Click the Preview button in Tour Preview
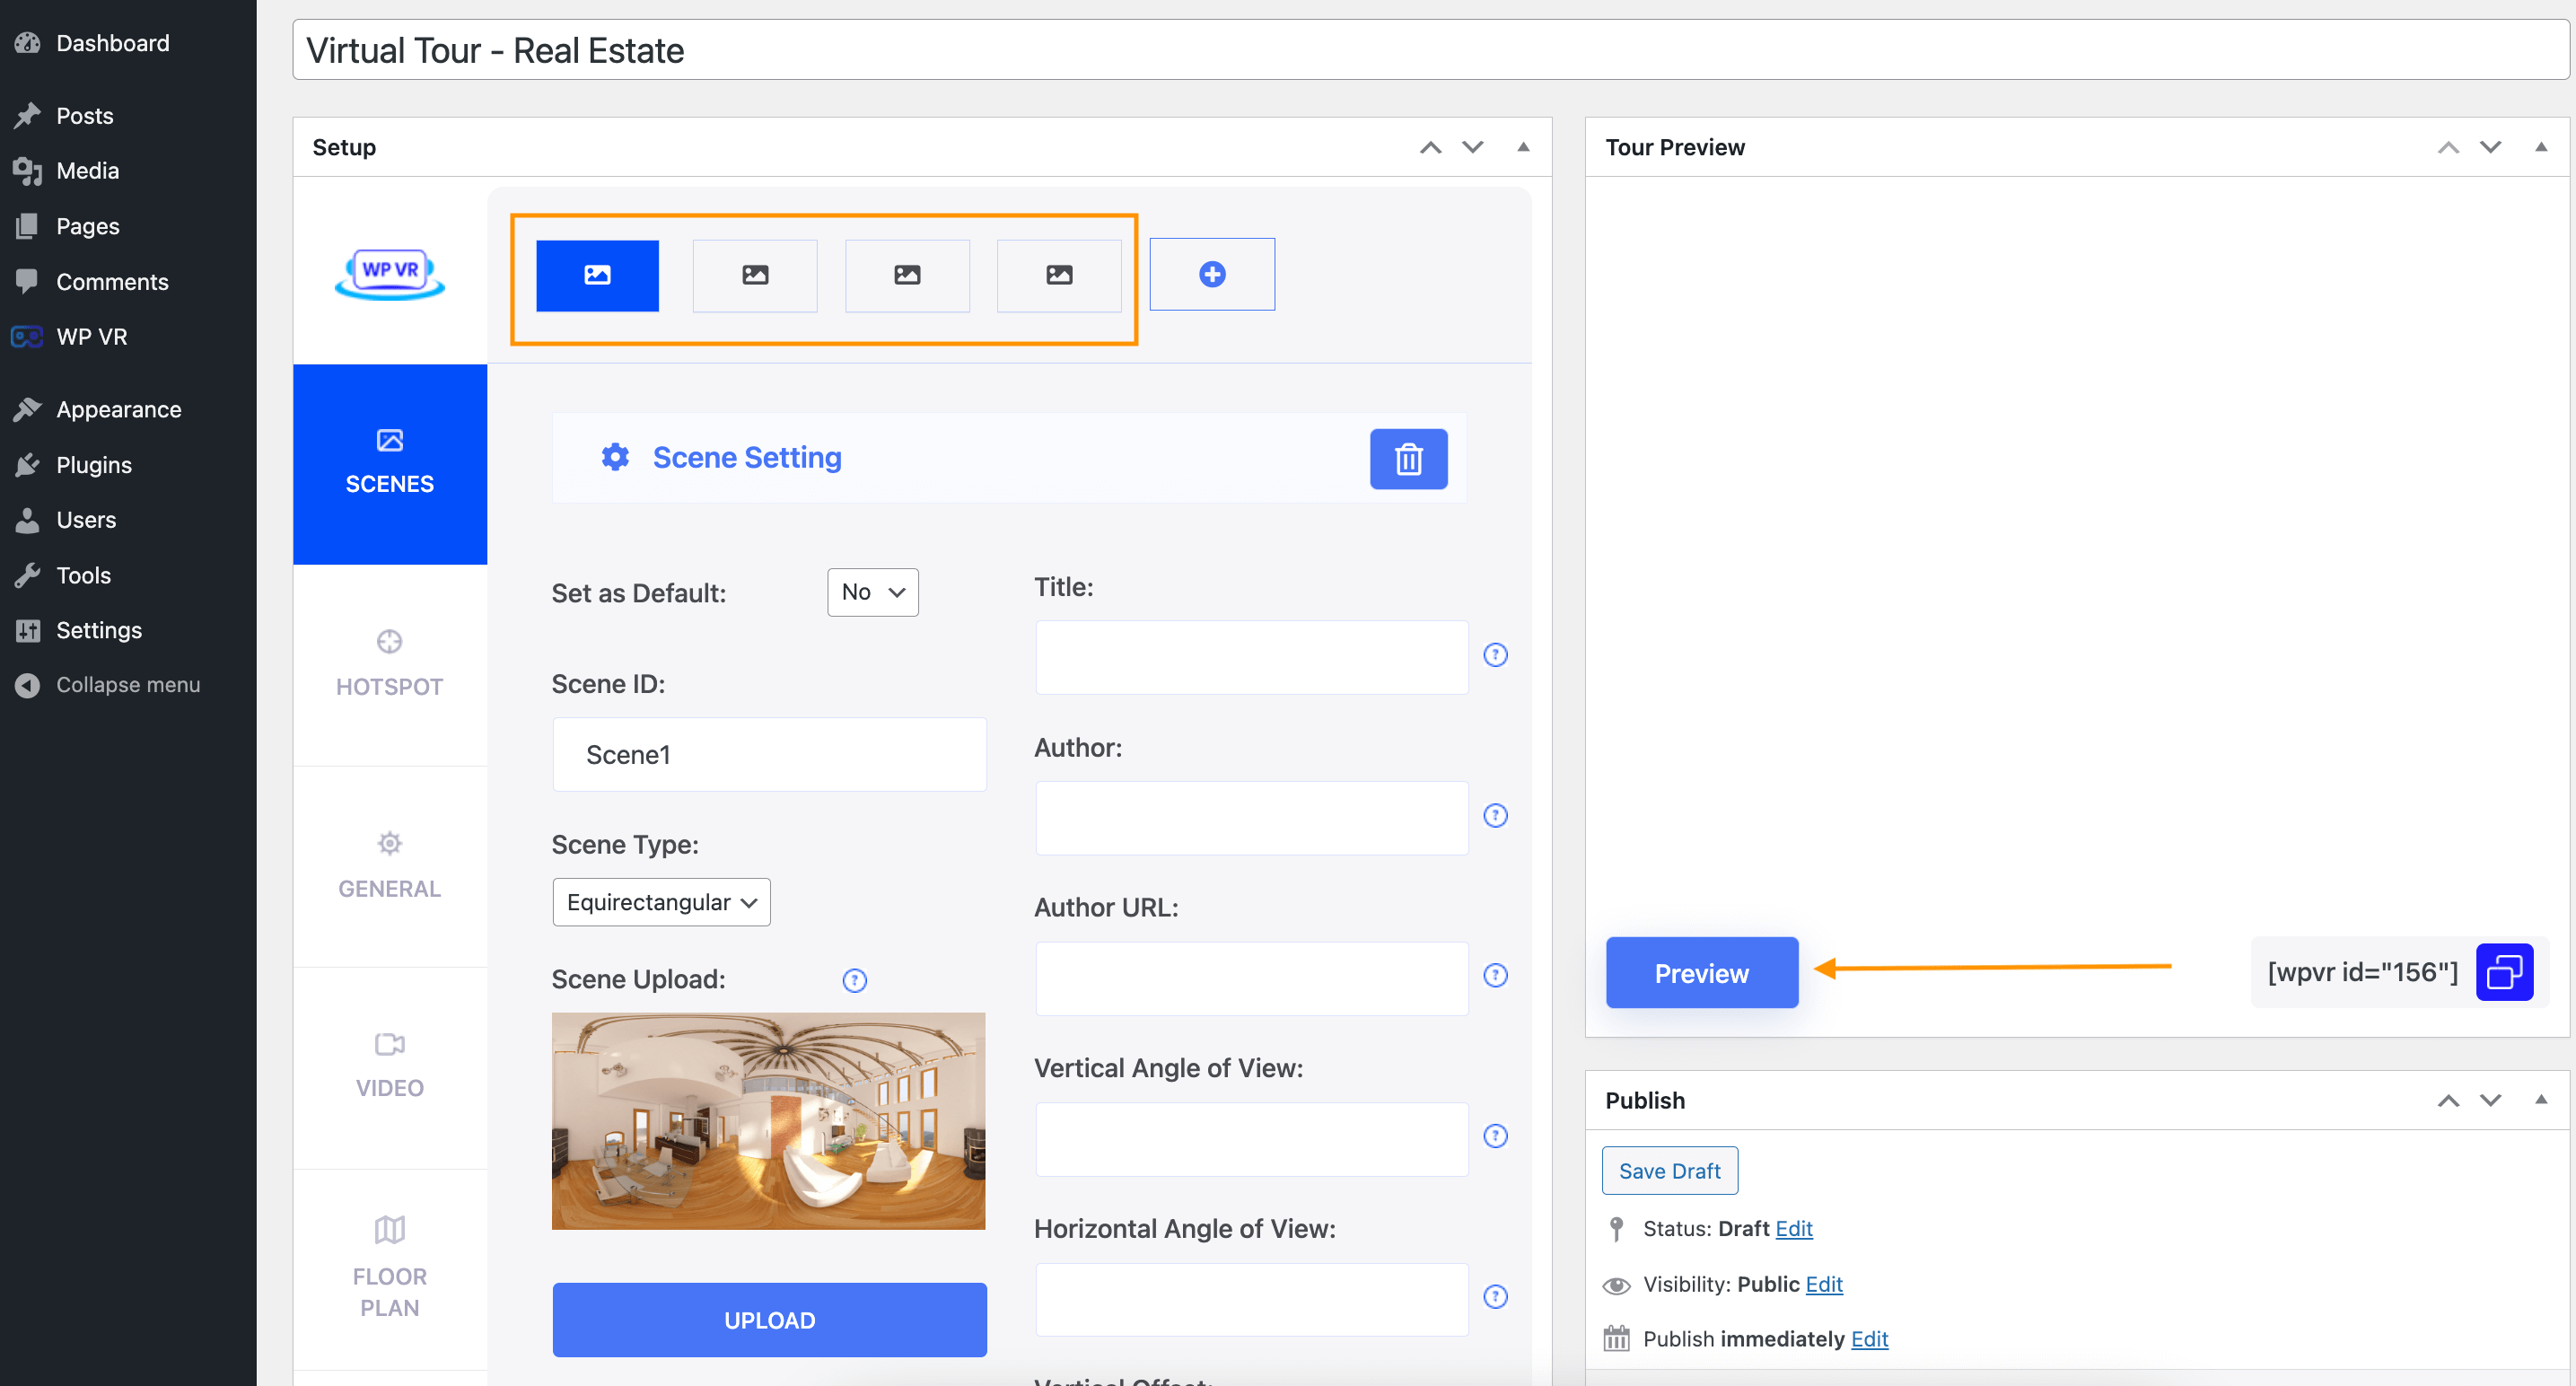The width and height of the screenshot is (2576, 1386). (x=1701, y=971)
